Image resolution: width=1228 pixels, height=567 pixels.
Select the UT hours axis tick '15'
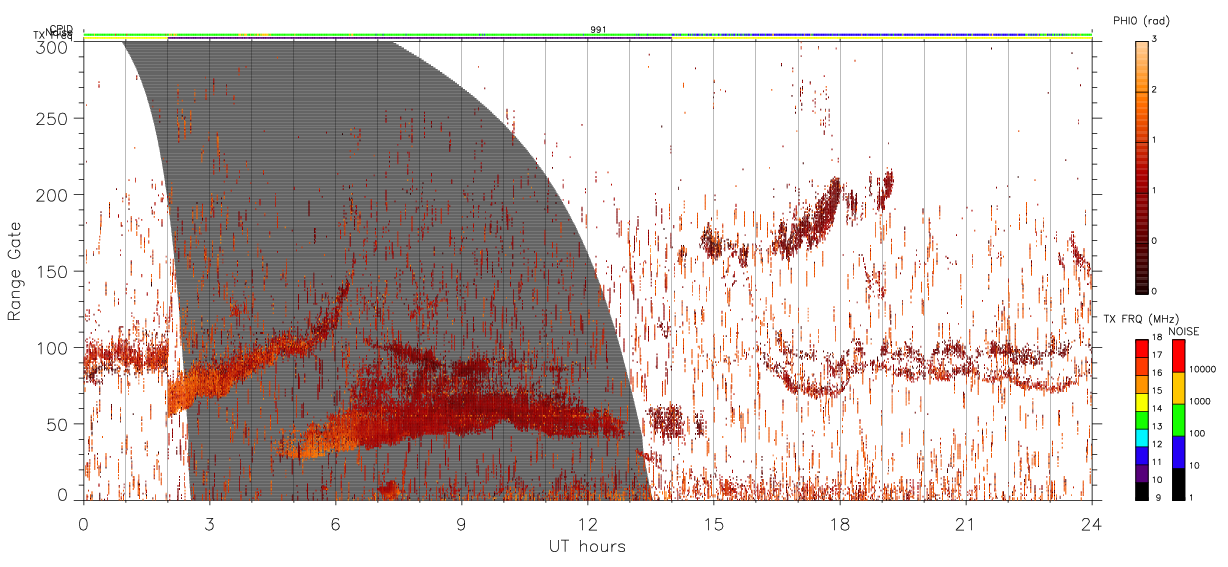(x=714, y=523)
